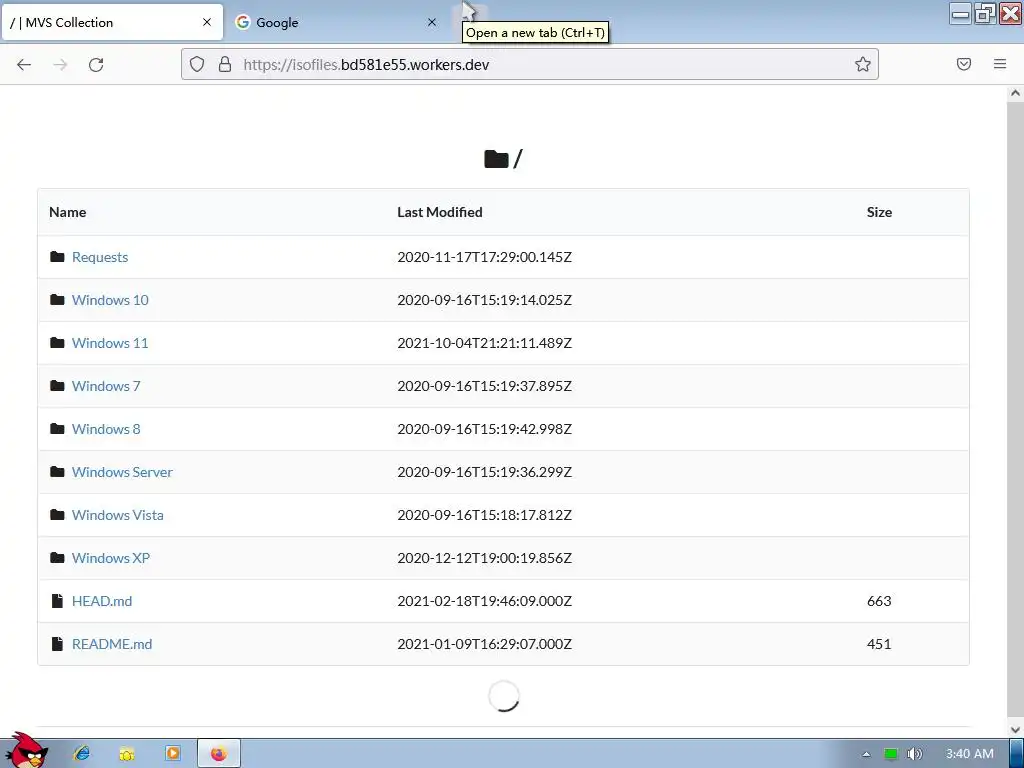Click the Angry Birds start button
Viewport: 1024px width, 768px height.
(26, 752)
